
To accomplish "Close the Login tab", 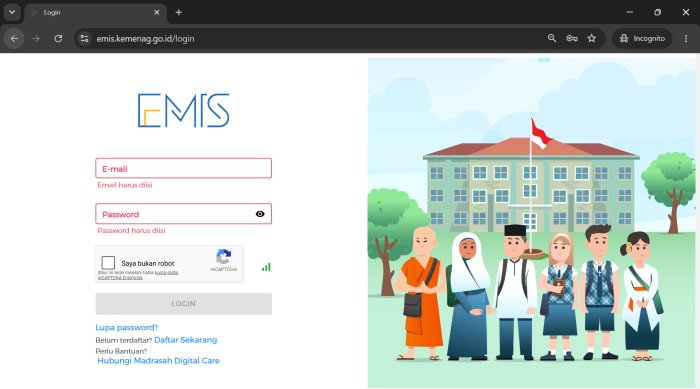I will point(157,13).
